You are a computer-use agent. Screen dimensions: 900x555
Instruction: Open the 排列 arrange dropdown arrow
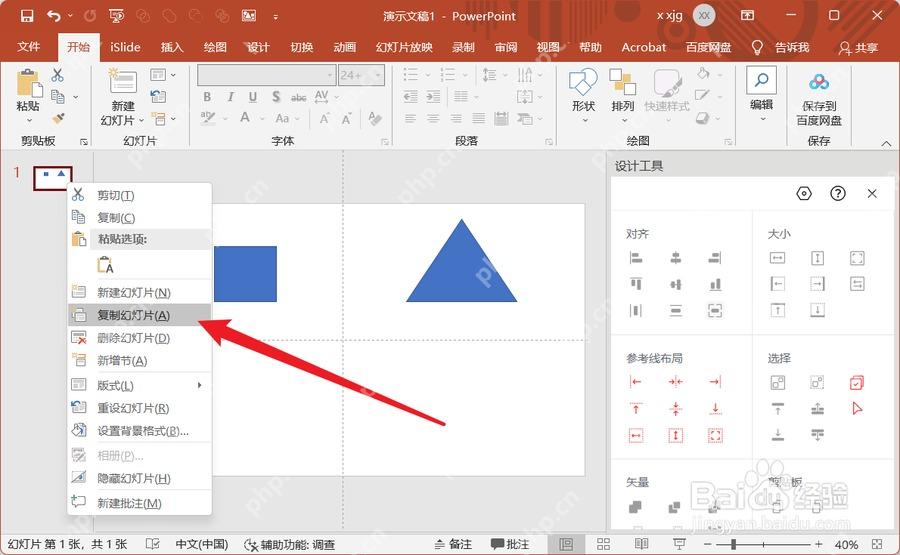624,121
